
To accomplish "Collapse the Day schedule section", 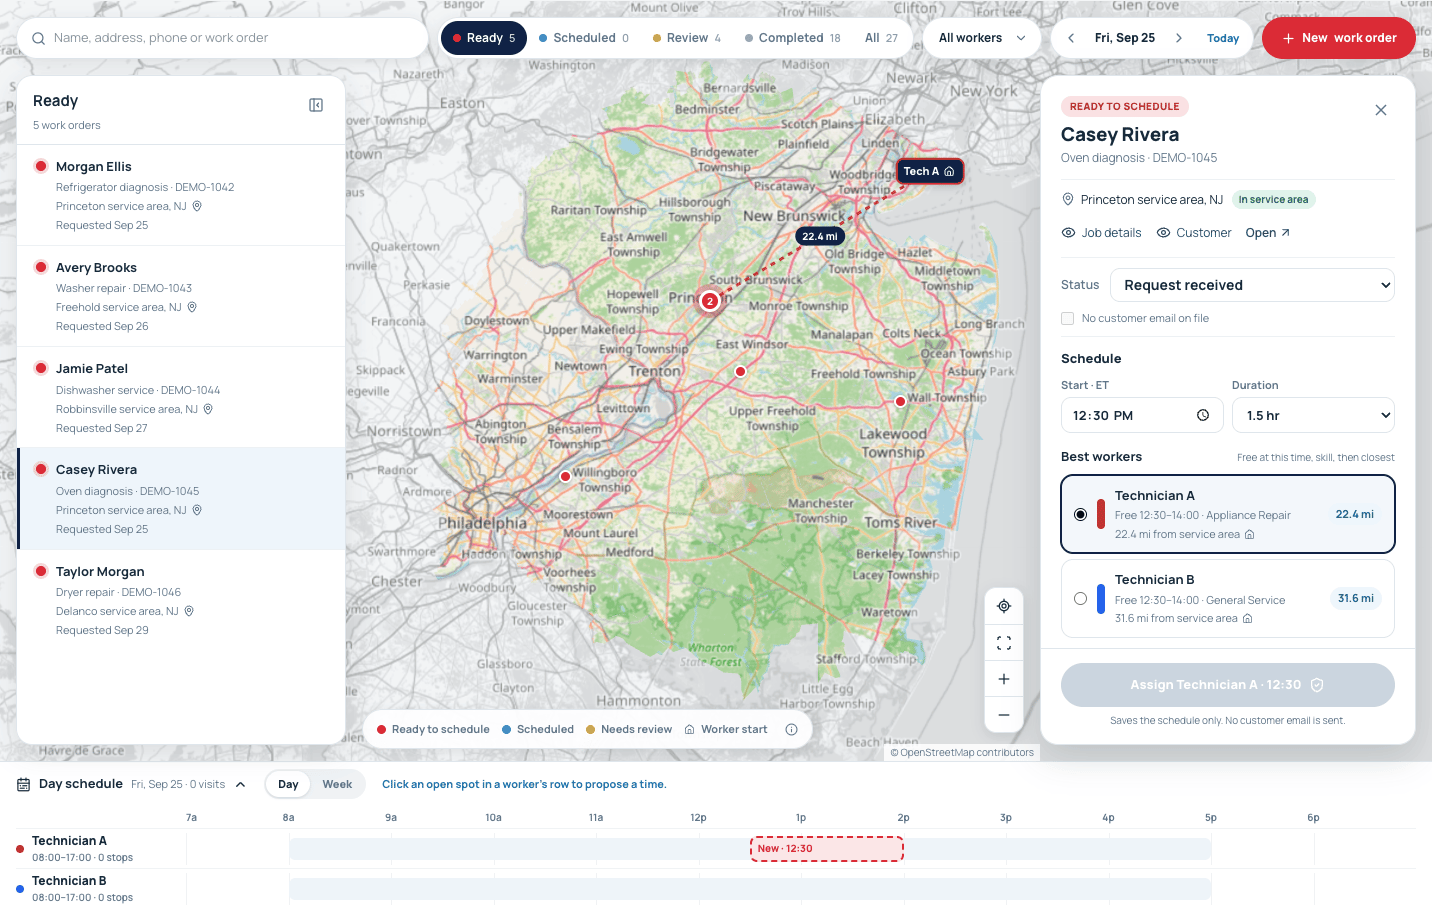I will [x=241, y=784].
